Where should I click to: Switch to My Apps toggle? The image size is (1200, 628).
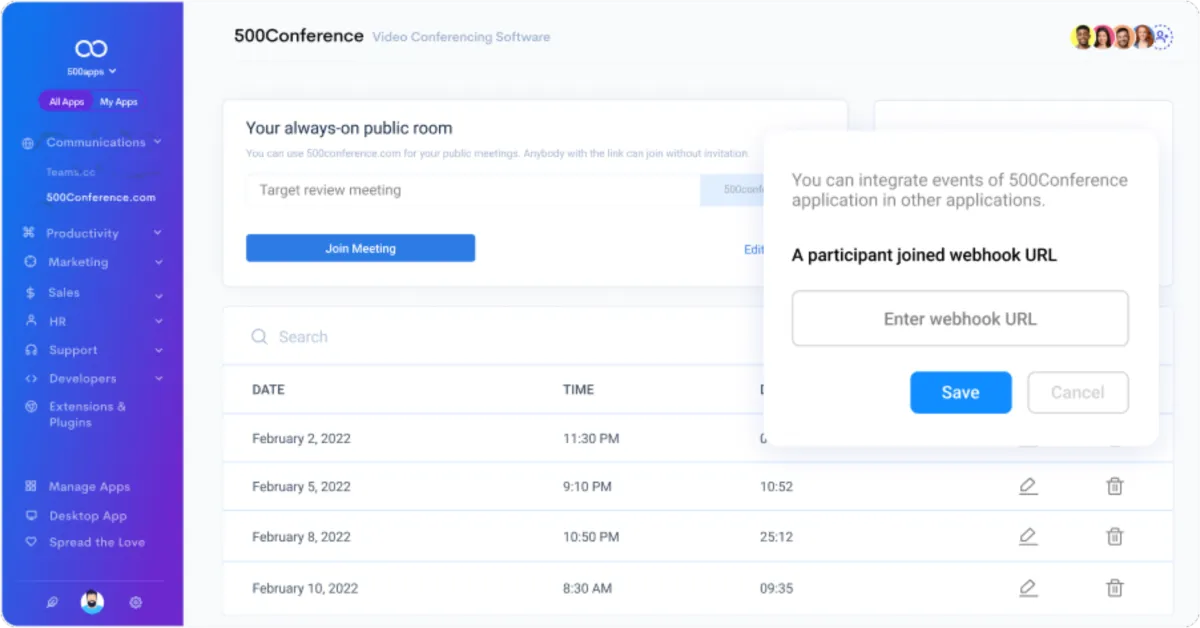pos(119,102)
